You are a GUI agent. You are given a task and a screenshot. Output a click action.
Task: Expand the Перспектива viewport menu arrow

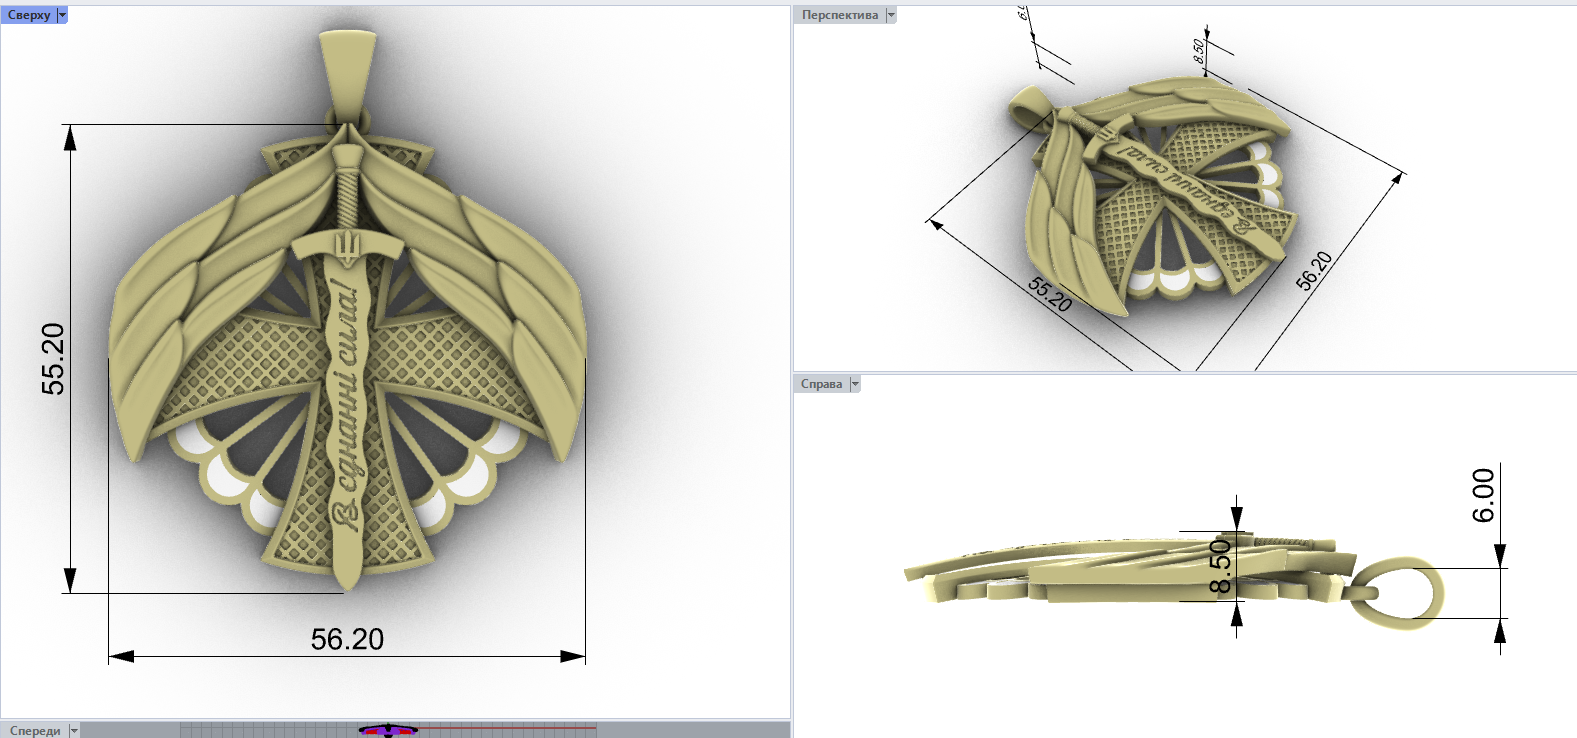tap(891, 15)
